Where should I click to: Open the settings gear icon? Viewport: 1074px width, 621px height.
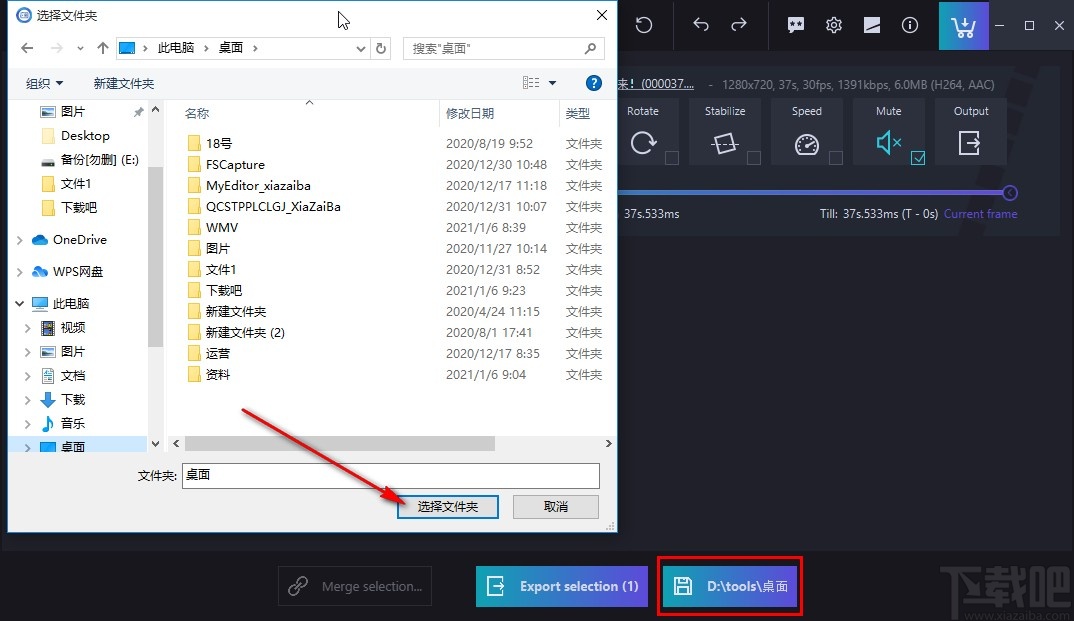(834, 25)
